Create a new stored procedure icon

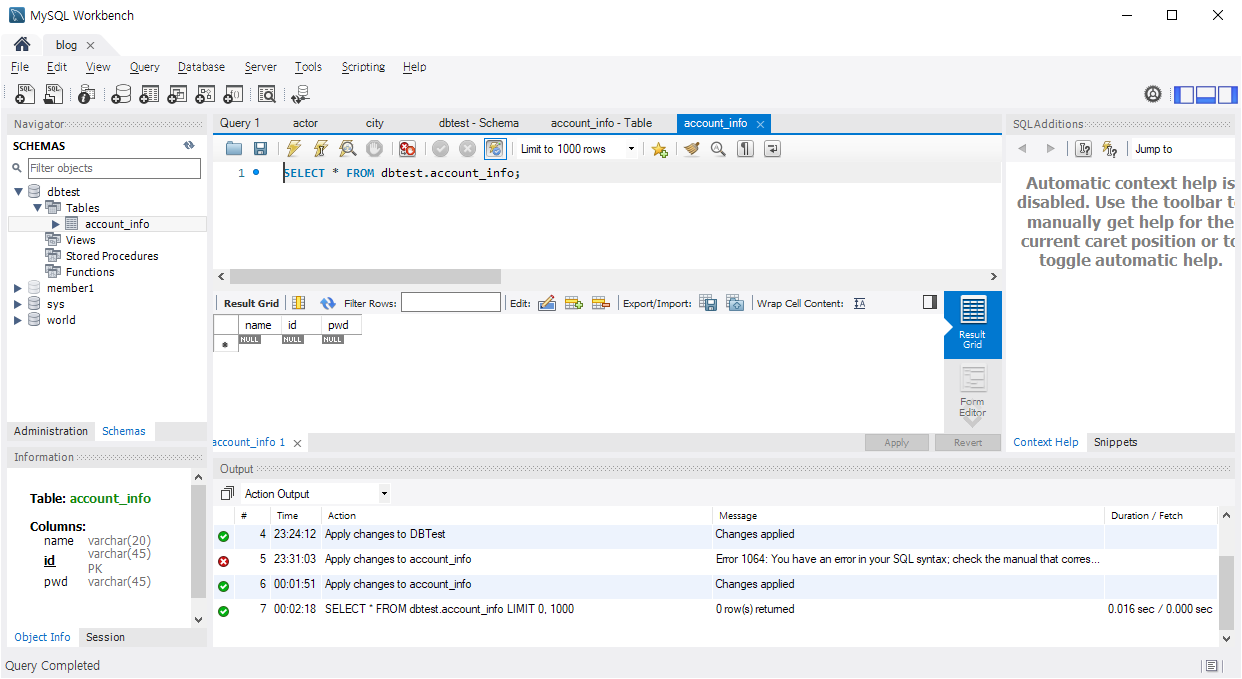(x=205, y=94)
